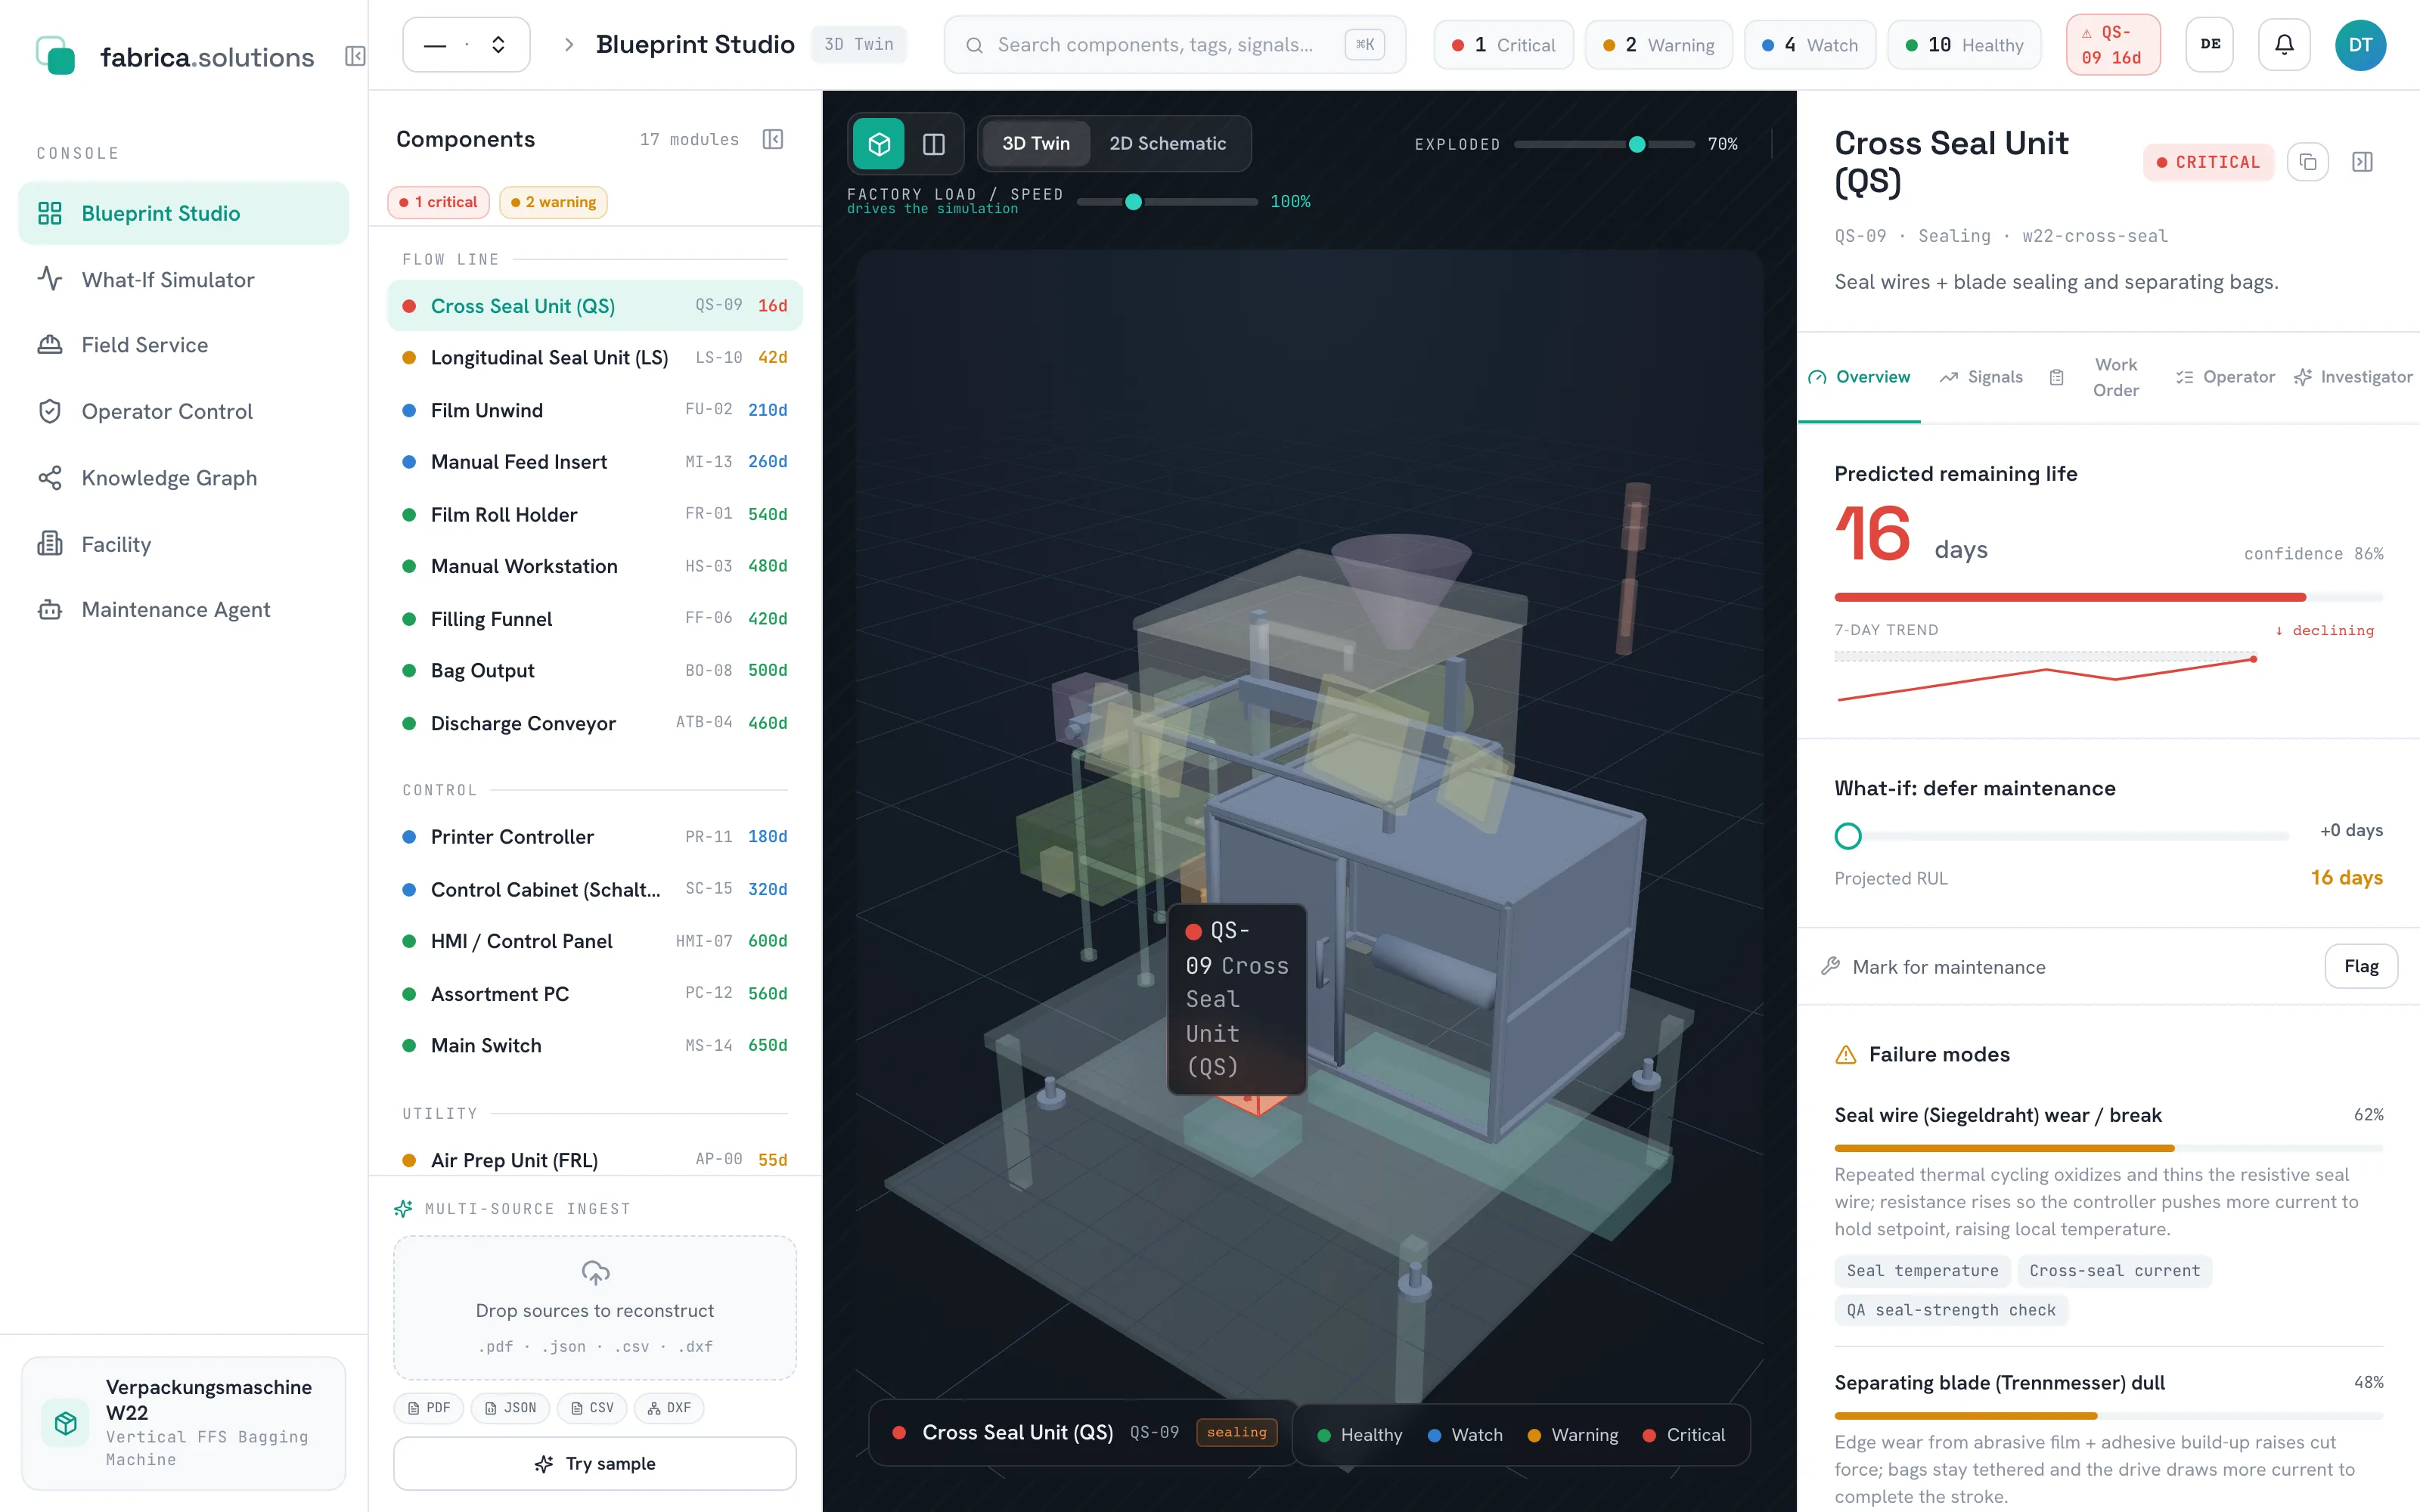Adjust Factory Load / Speed slider
Screen dimensions: 2420x1512
(x=1133, y=202)
